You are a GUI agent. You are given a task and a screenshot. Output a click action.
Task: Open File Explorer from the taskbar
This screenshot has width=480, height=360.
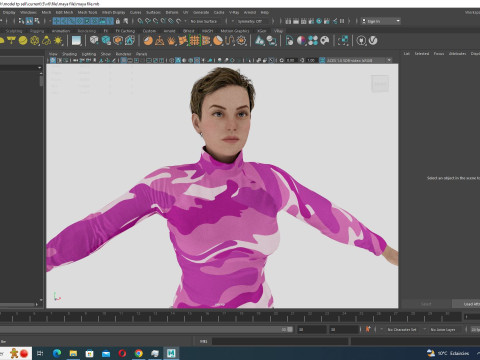73,353
